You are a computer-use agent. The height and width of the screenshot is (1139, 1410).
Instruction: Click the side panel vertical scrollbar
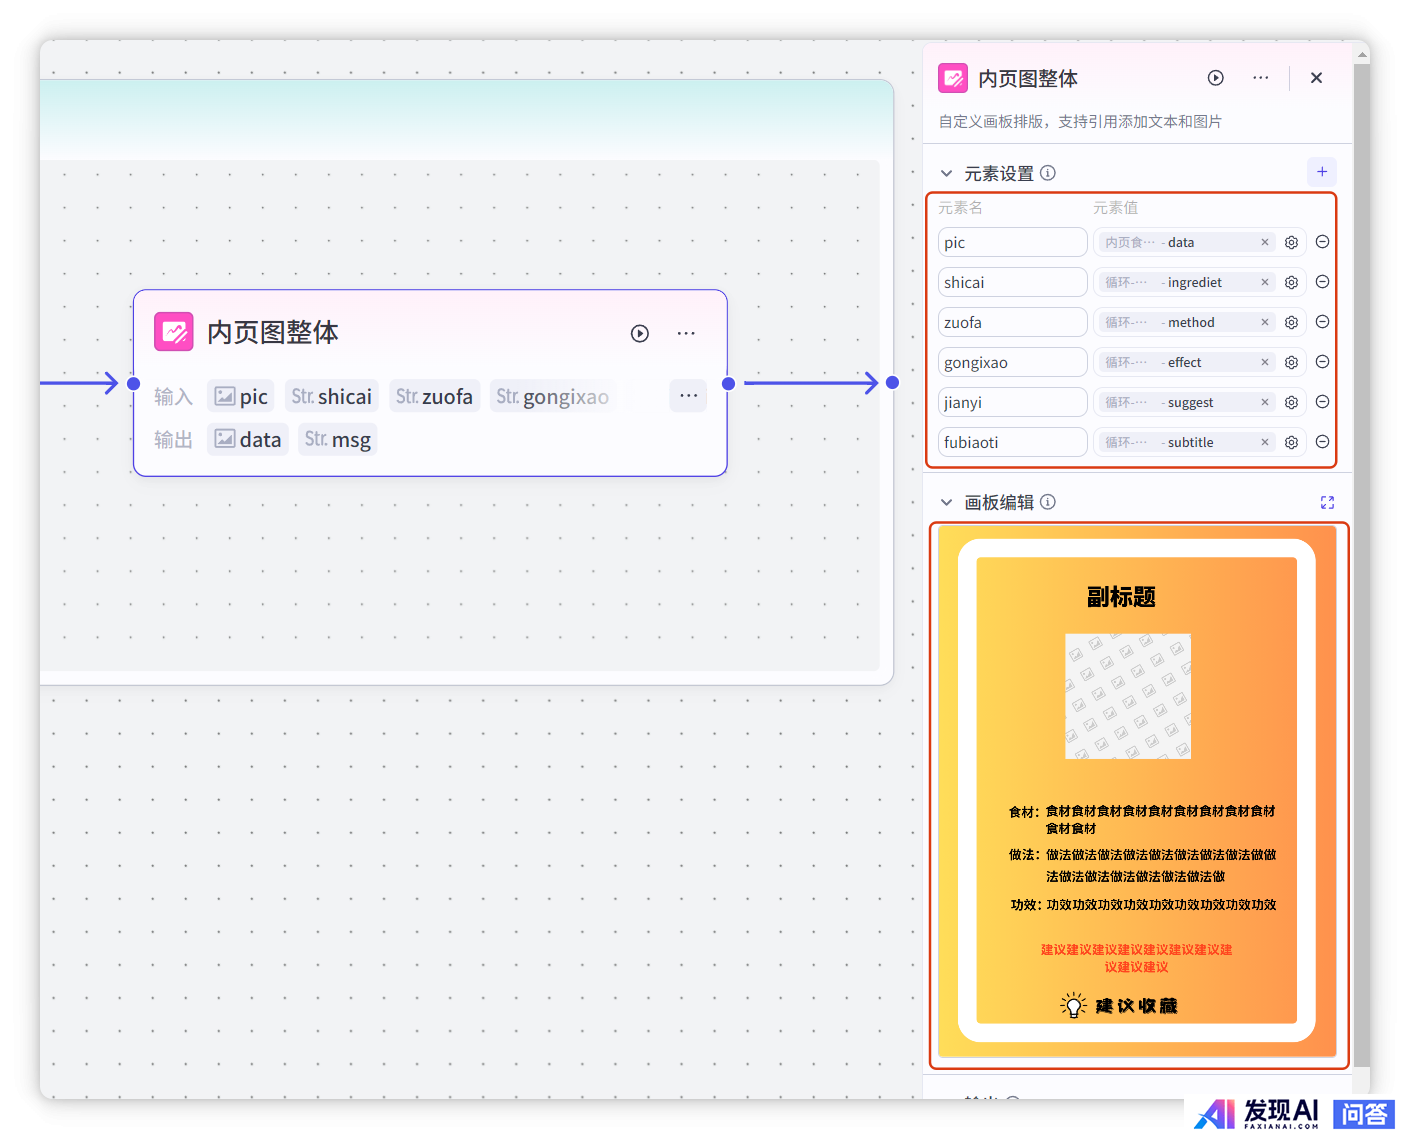[x=1361, y=500]
